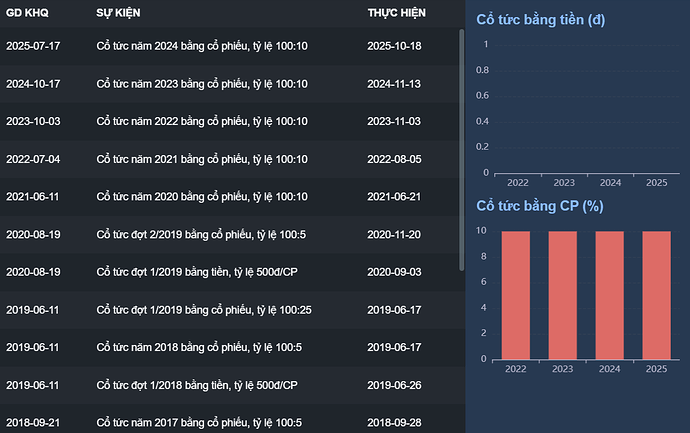Click the Cổ tức bằng CP (%) chart title
690x433 pixels.
(539, 206)
